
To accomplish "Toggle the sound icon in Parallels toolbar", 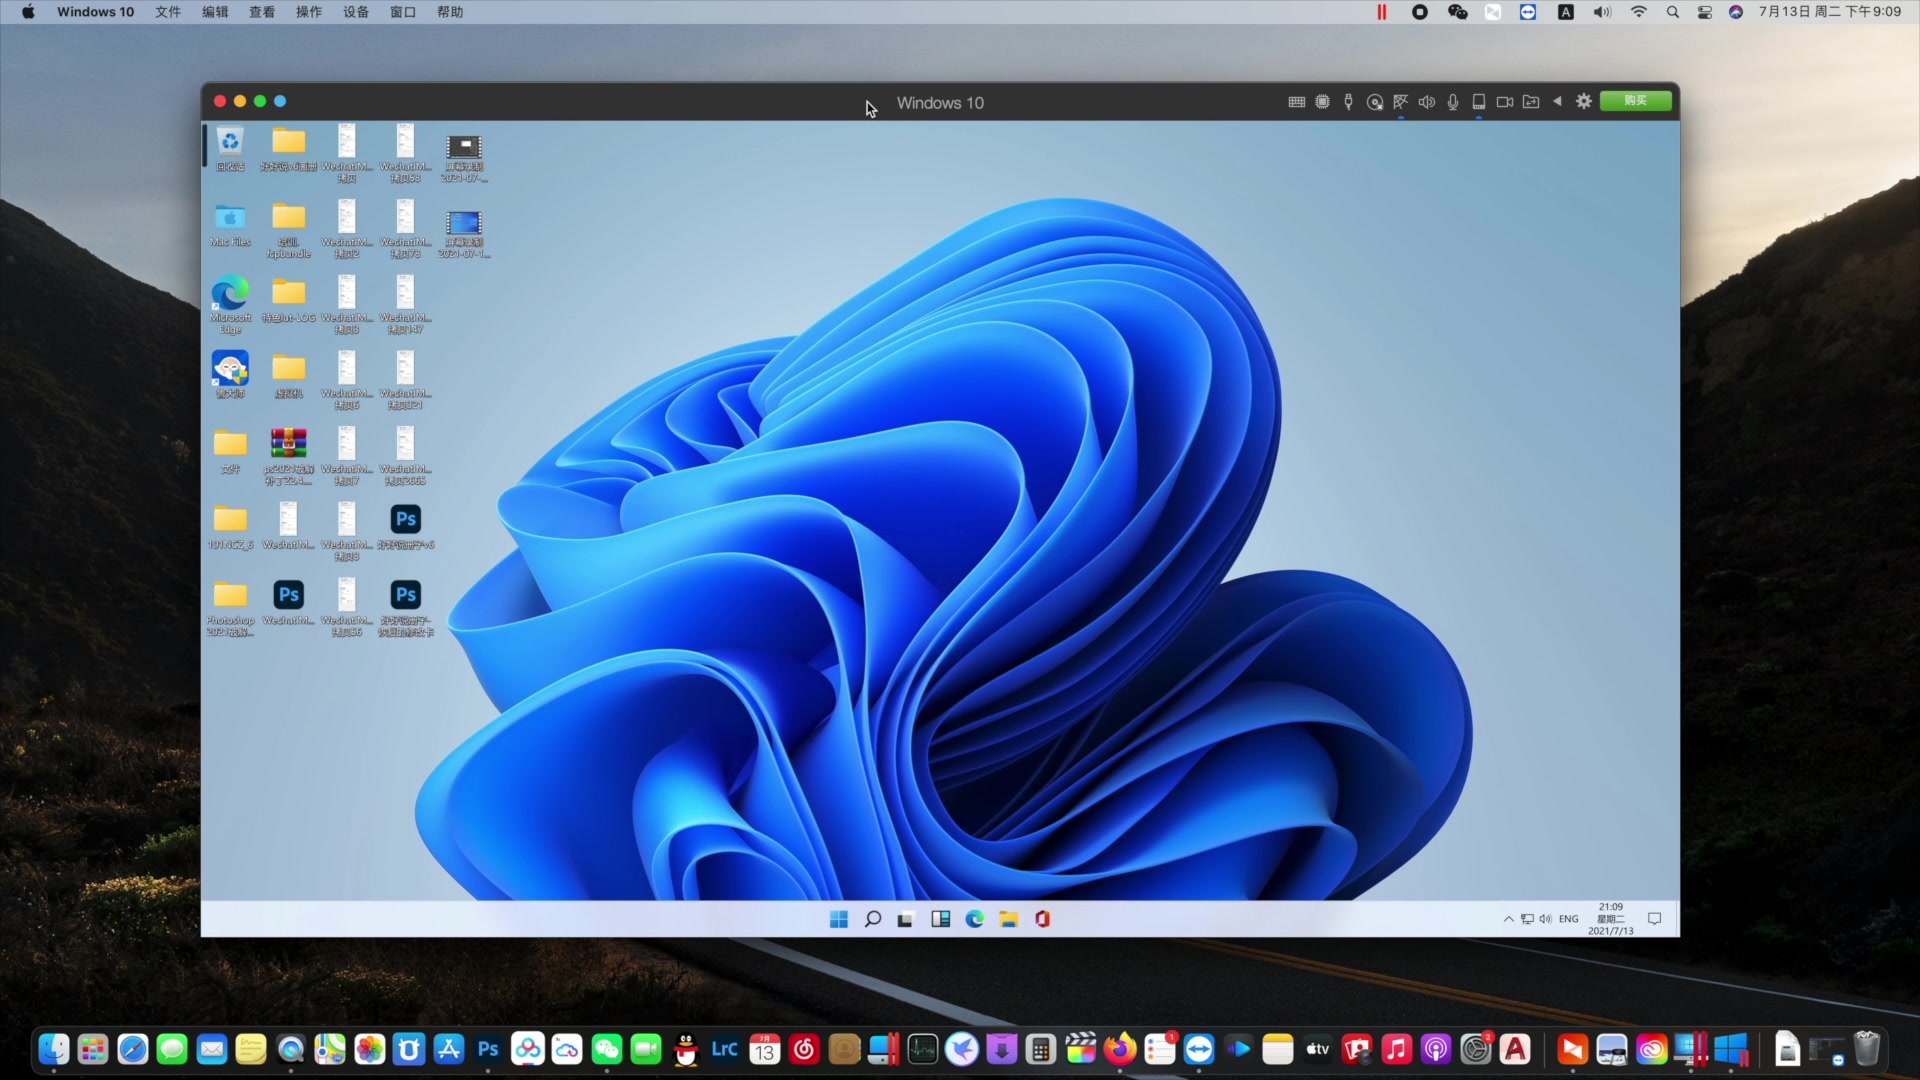I will (x=1427, y=102).
